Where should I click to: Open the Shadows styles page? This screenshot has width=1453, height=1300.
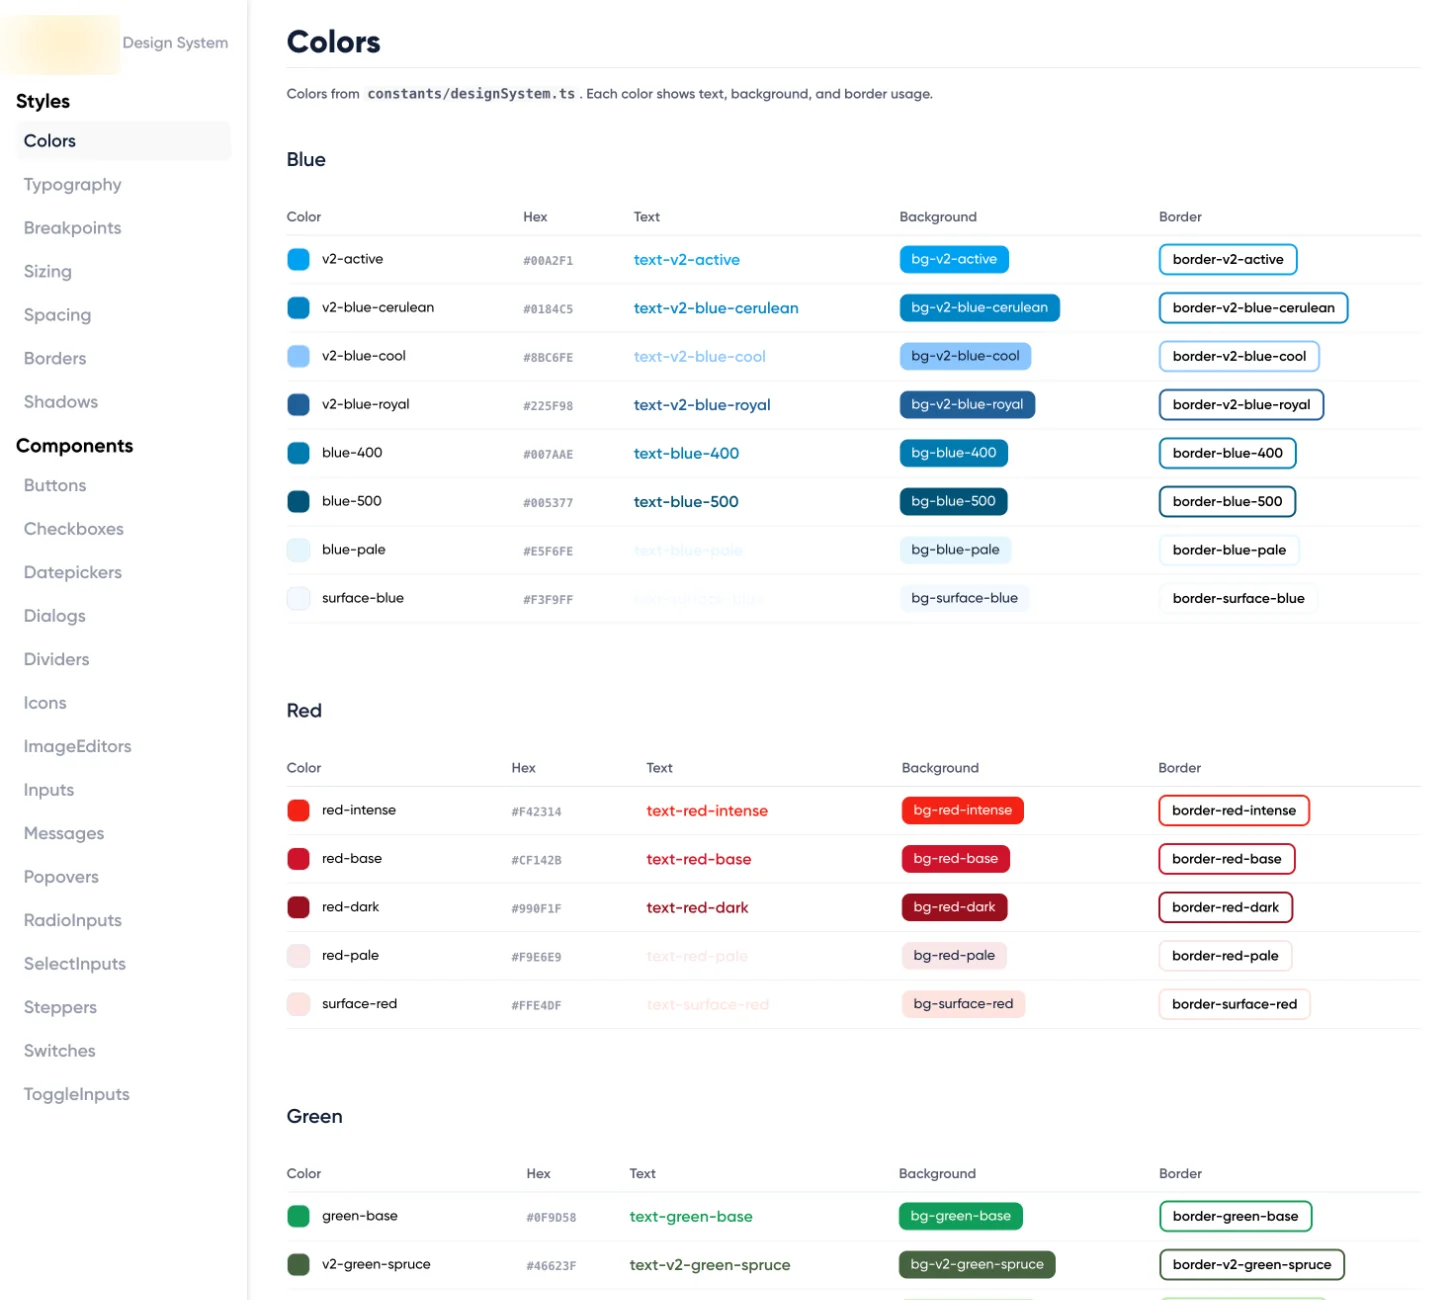pyautogui.click(x=61, y=402)
